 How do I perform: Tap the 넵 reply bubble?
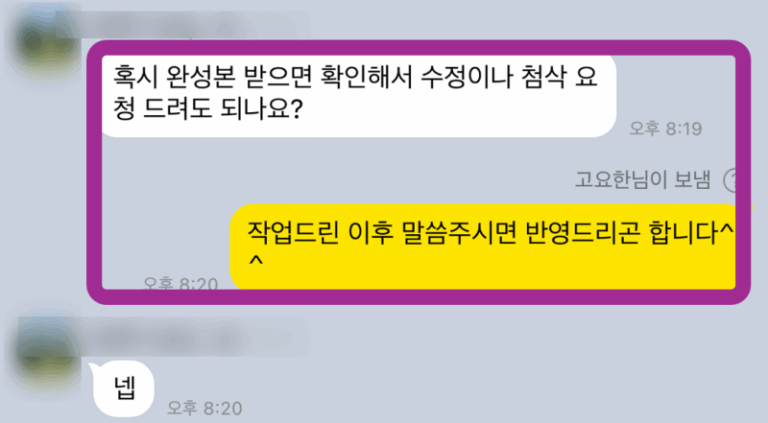coord(123,389)
